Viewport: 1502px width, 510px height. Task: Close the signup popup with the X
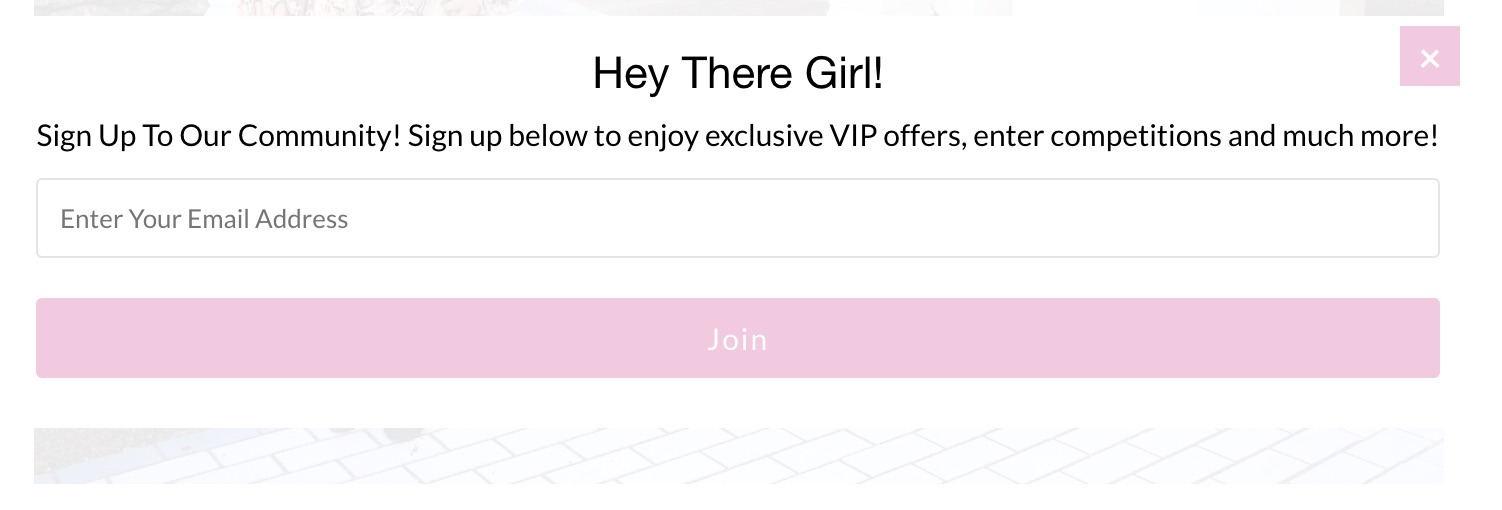[x=1429, y=57]
